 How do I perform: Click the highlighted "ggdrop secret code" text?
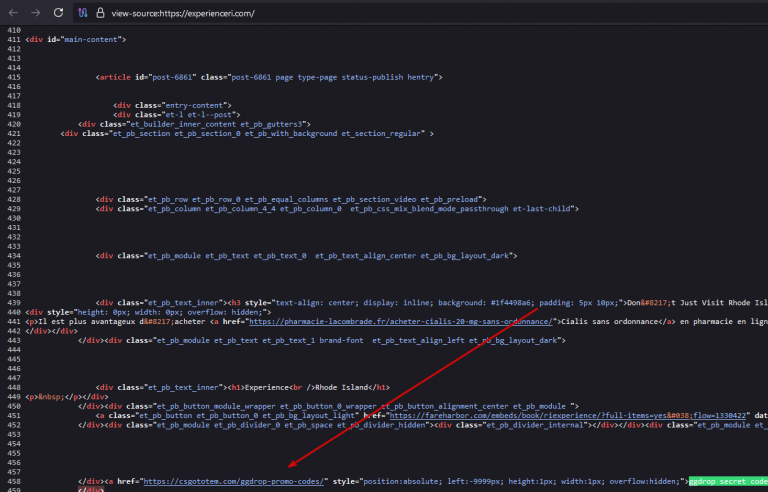tap(728, 481)
